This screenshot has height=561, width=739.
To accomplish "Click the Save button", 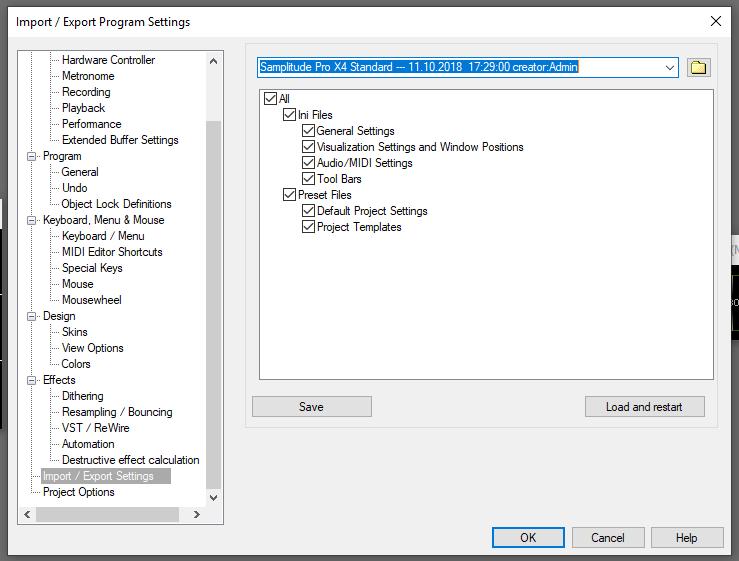I will tap(312, 406).
